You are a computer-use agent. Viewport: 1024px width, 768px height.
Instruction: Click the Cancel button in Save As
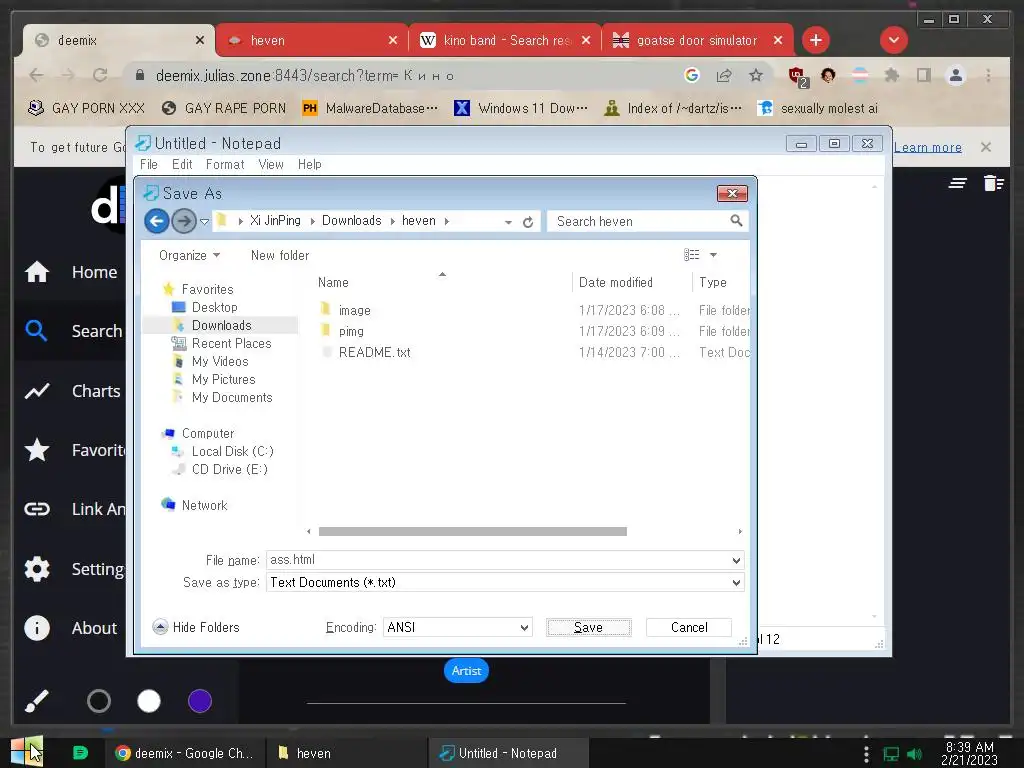pos(689,628)
